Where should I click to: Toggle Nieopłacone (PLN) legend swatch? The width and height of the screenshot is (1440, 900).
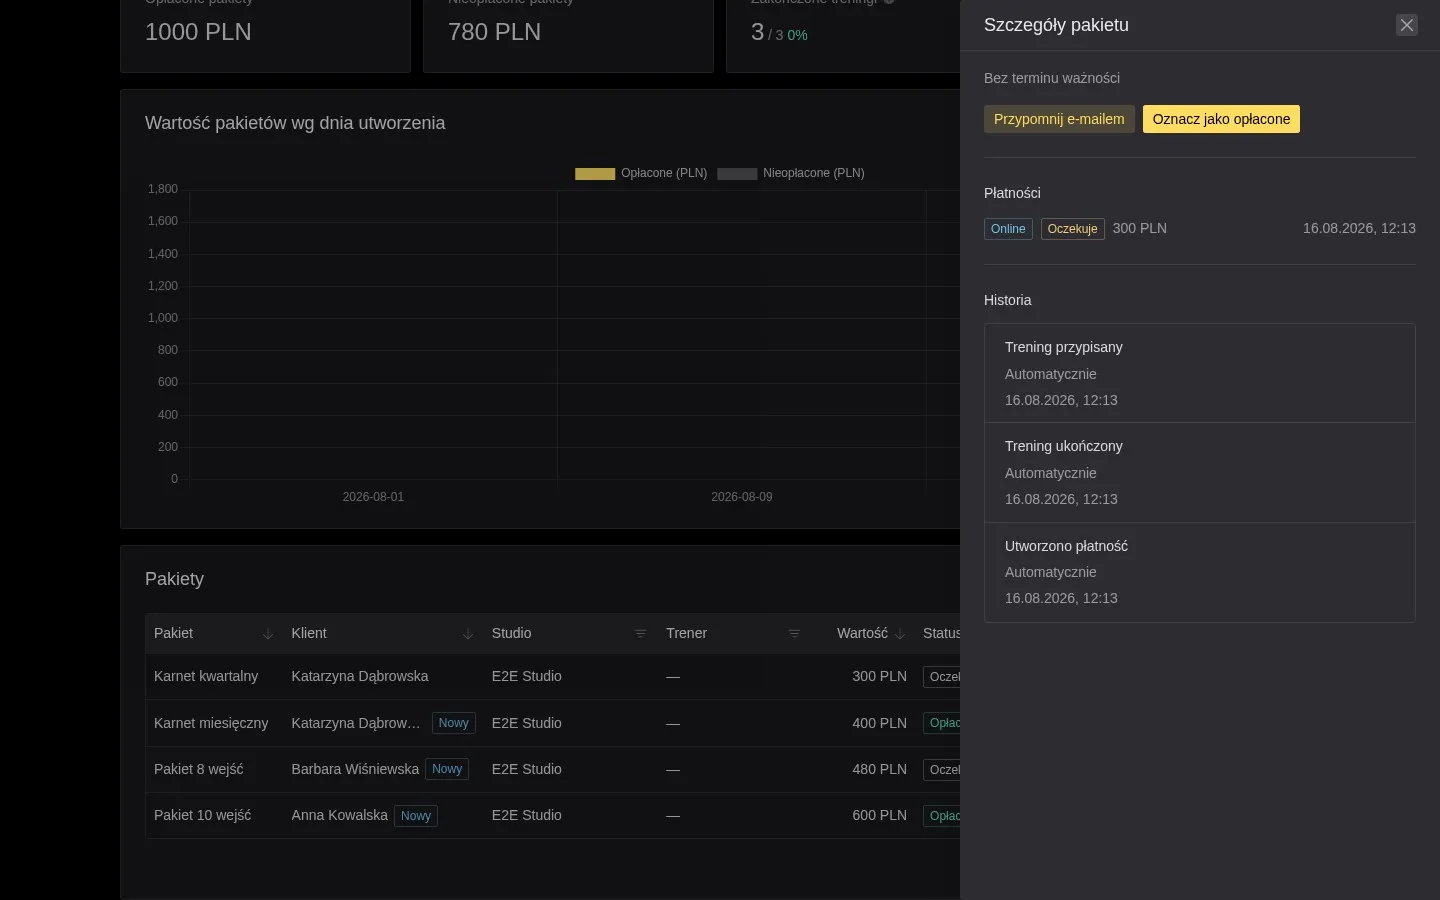click(737, 173)
